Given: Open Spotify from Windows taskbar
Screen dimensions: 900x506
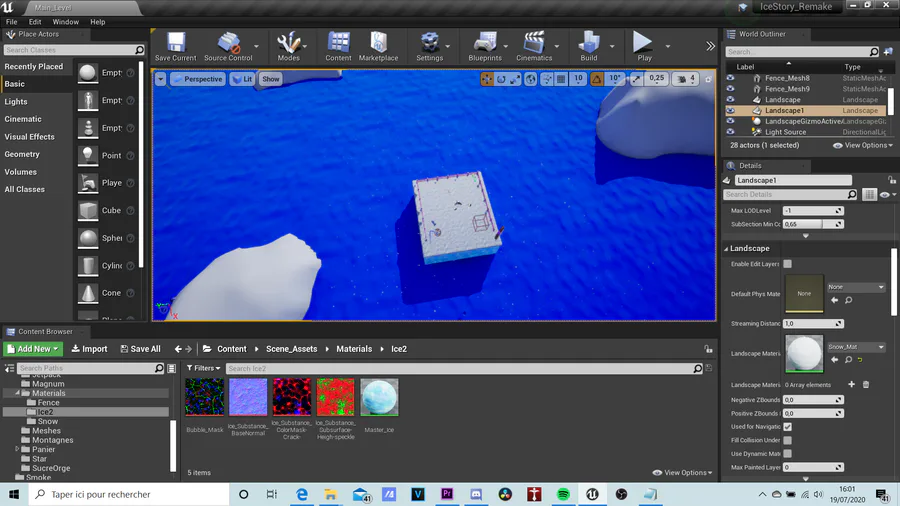Looking at the screenshot, I should tap(563, 495).
